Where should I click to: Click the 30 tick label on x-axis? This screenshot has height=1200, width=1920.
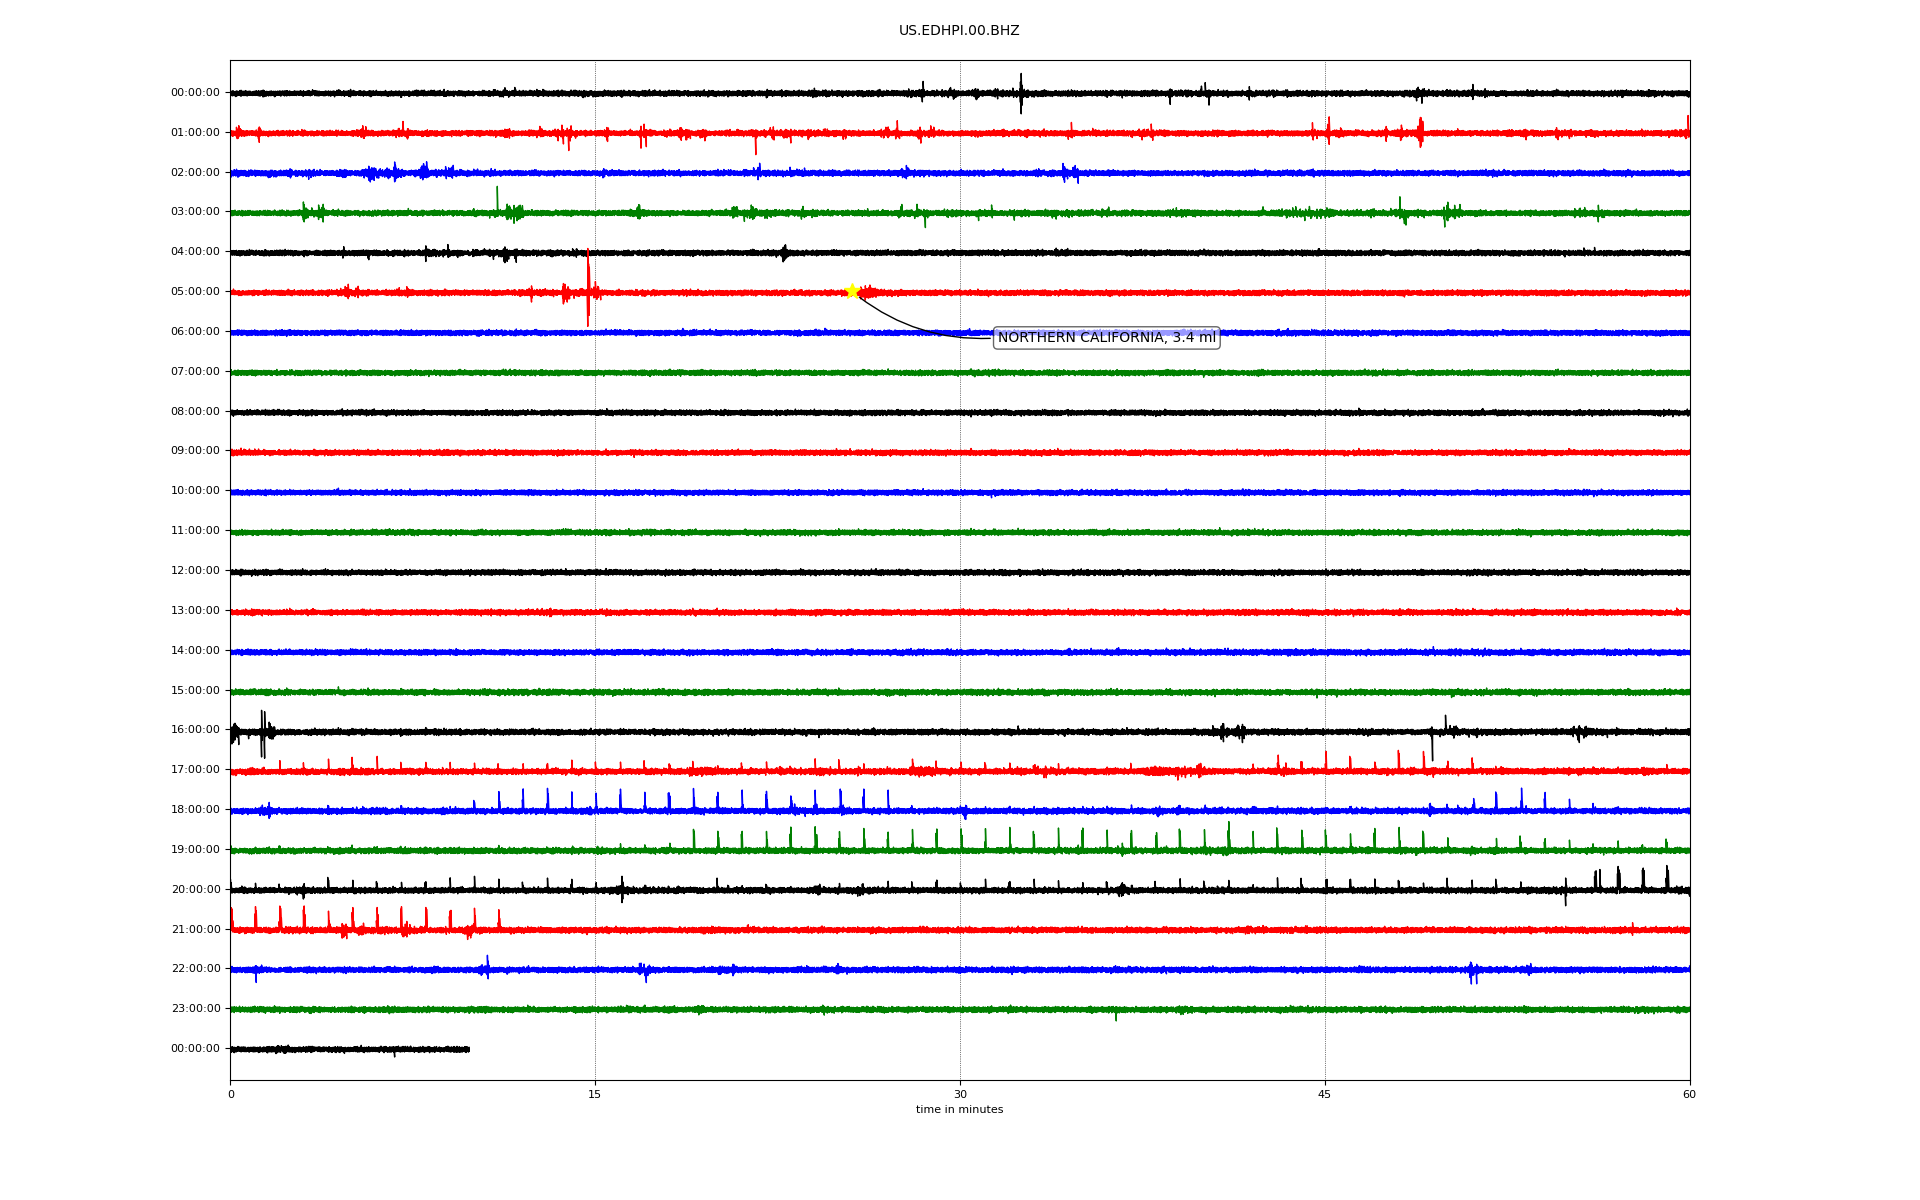click(960, 1094)
